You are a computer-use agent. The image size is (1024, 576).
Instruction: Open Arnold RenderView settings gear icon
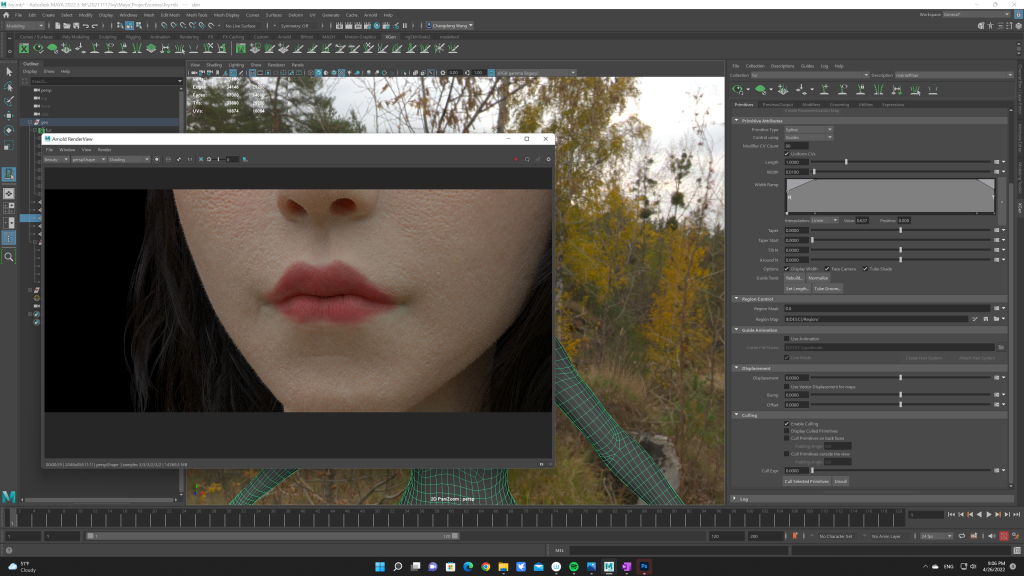pyautogui.click(x=548, y=159)
